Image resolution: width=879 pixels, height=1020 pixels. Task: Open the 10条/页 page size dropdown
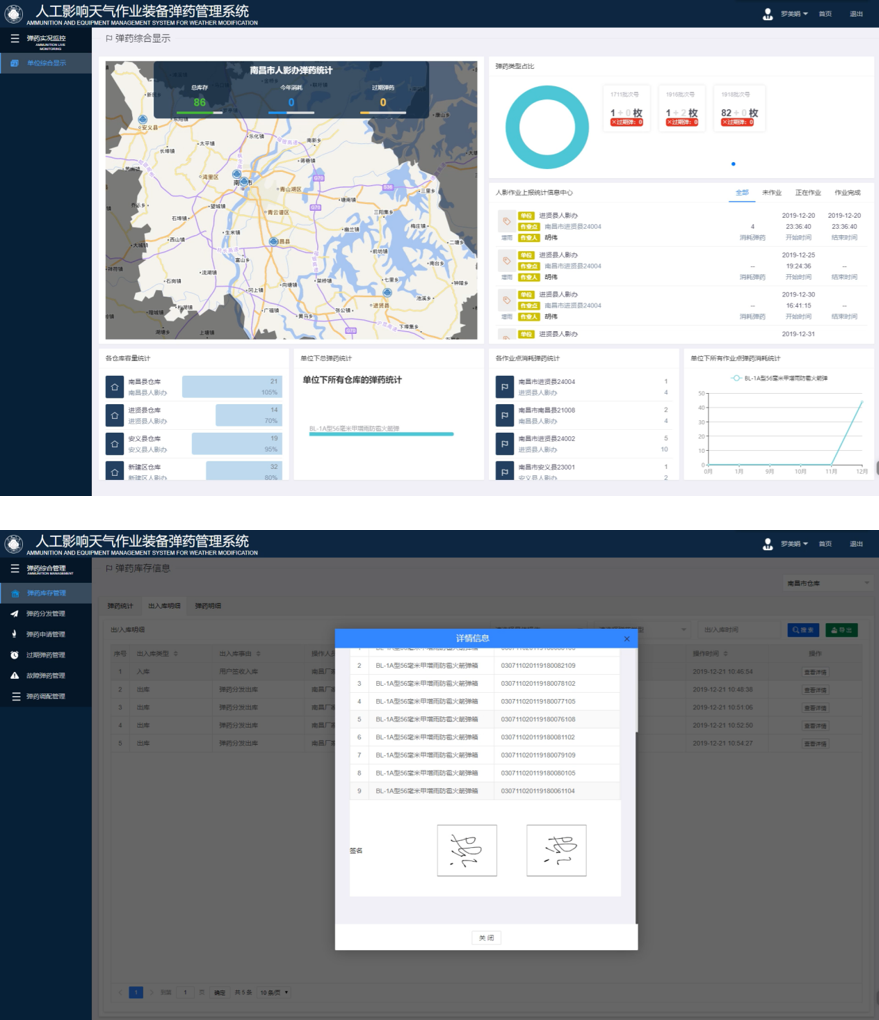pyautogui.click(x=274, y=992)
